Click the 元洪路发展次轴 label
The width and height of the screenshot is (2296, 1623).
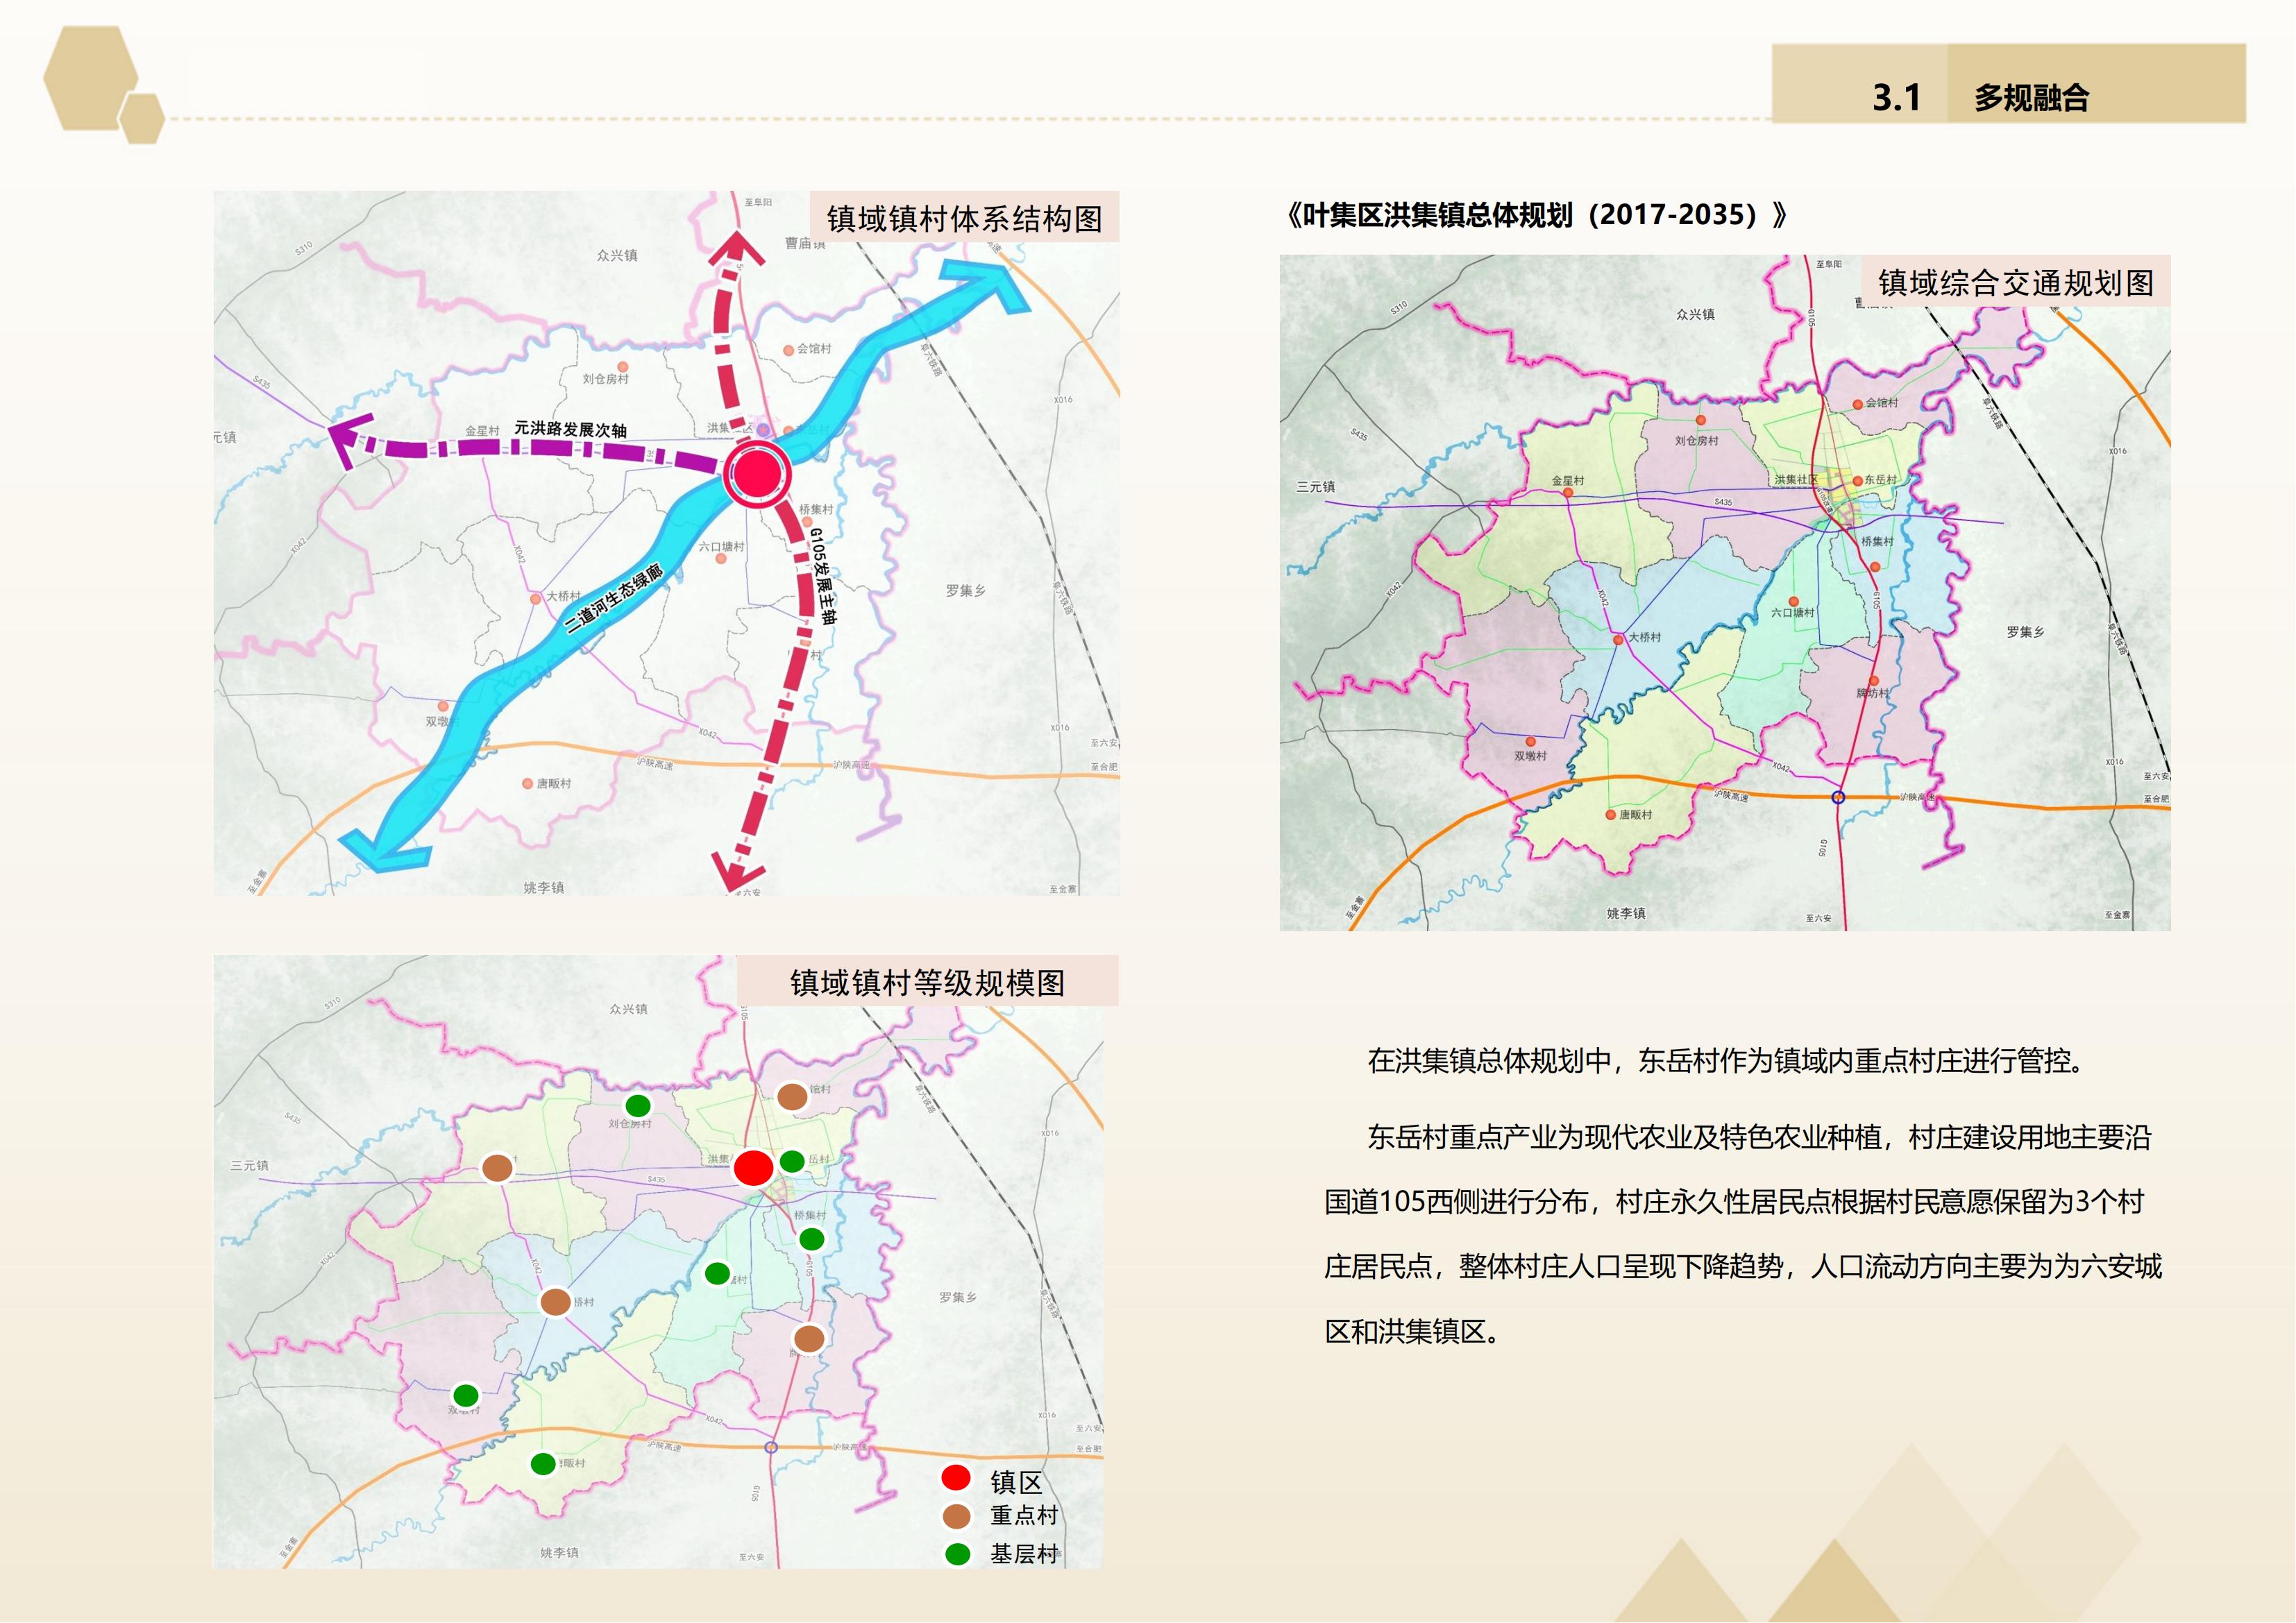(x=571, y=429)
